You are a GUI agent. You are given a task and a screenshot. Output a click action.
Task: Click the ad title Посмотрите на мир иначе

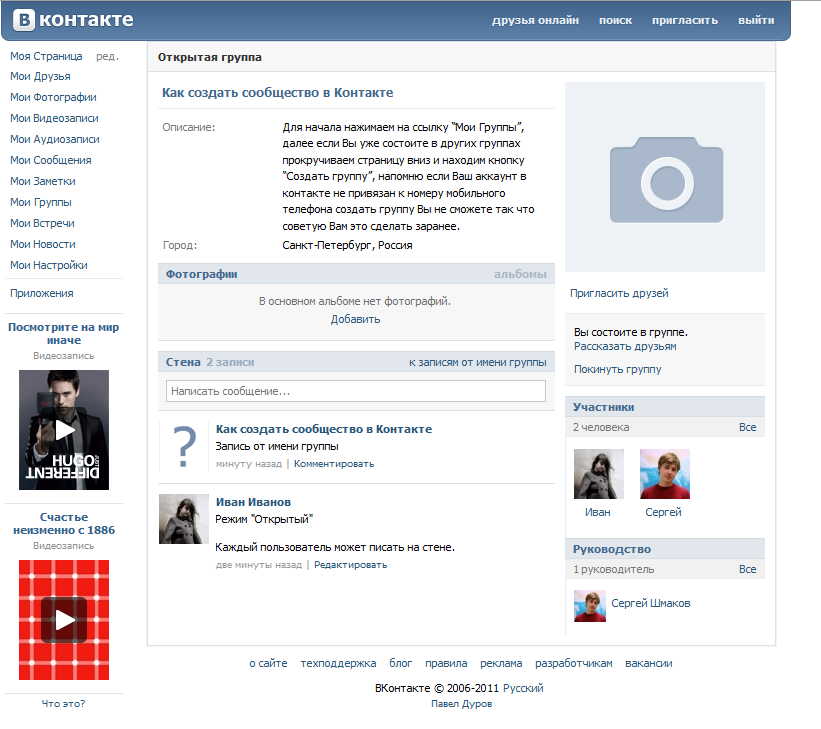pyautogui.click(x=63, y=334)
